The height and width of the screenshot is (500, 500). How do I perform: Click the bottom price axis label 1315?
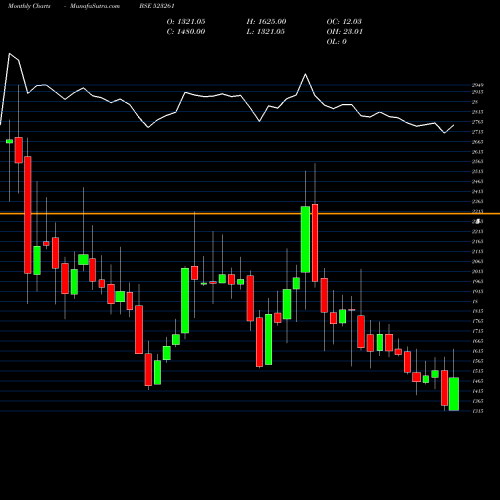478,411
